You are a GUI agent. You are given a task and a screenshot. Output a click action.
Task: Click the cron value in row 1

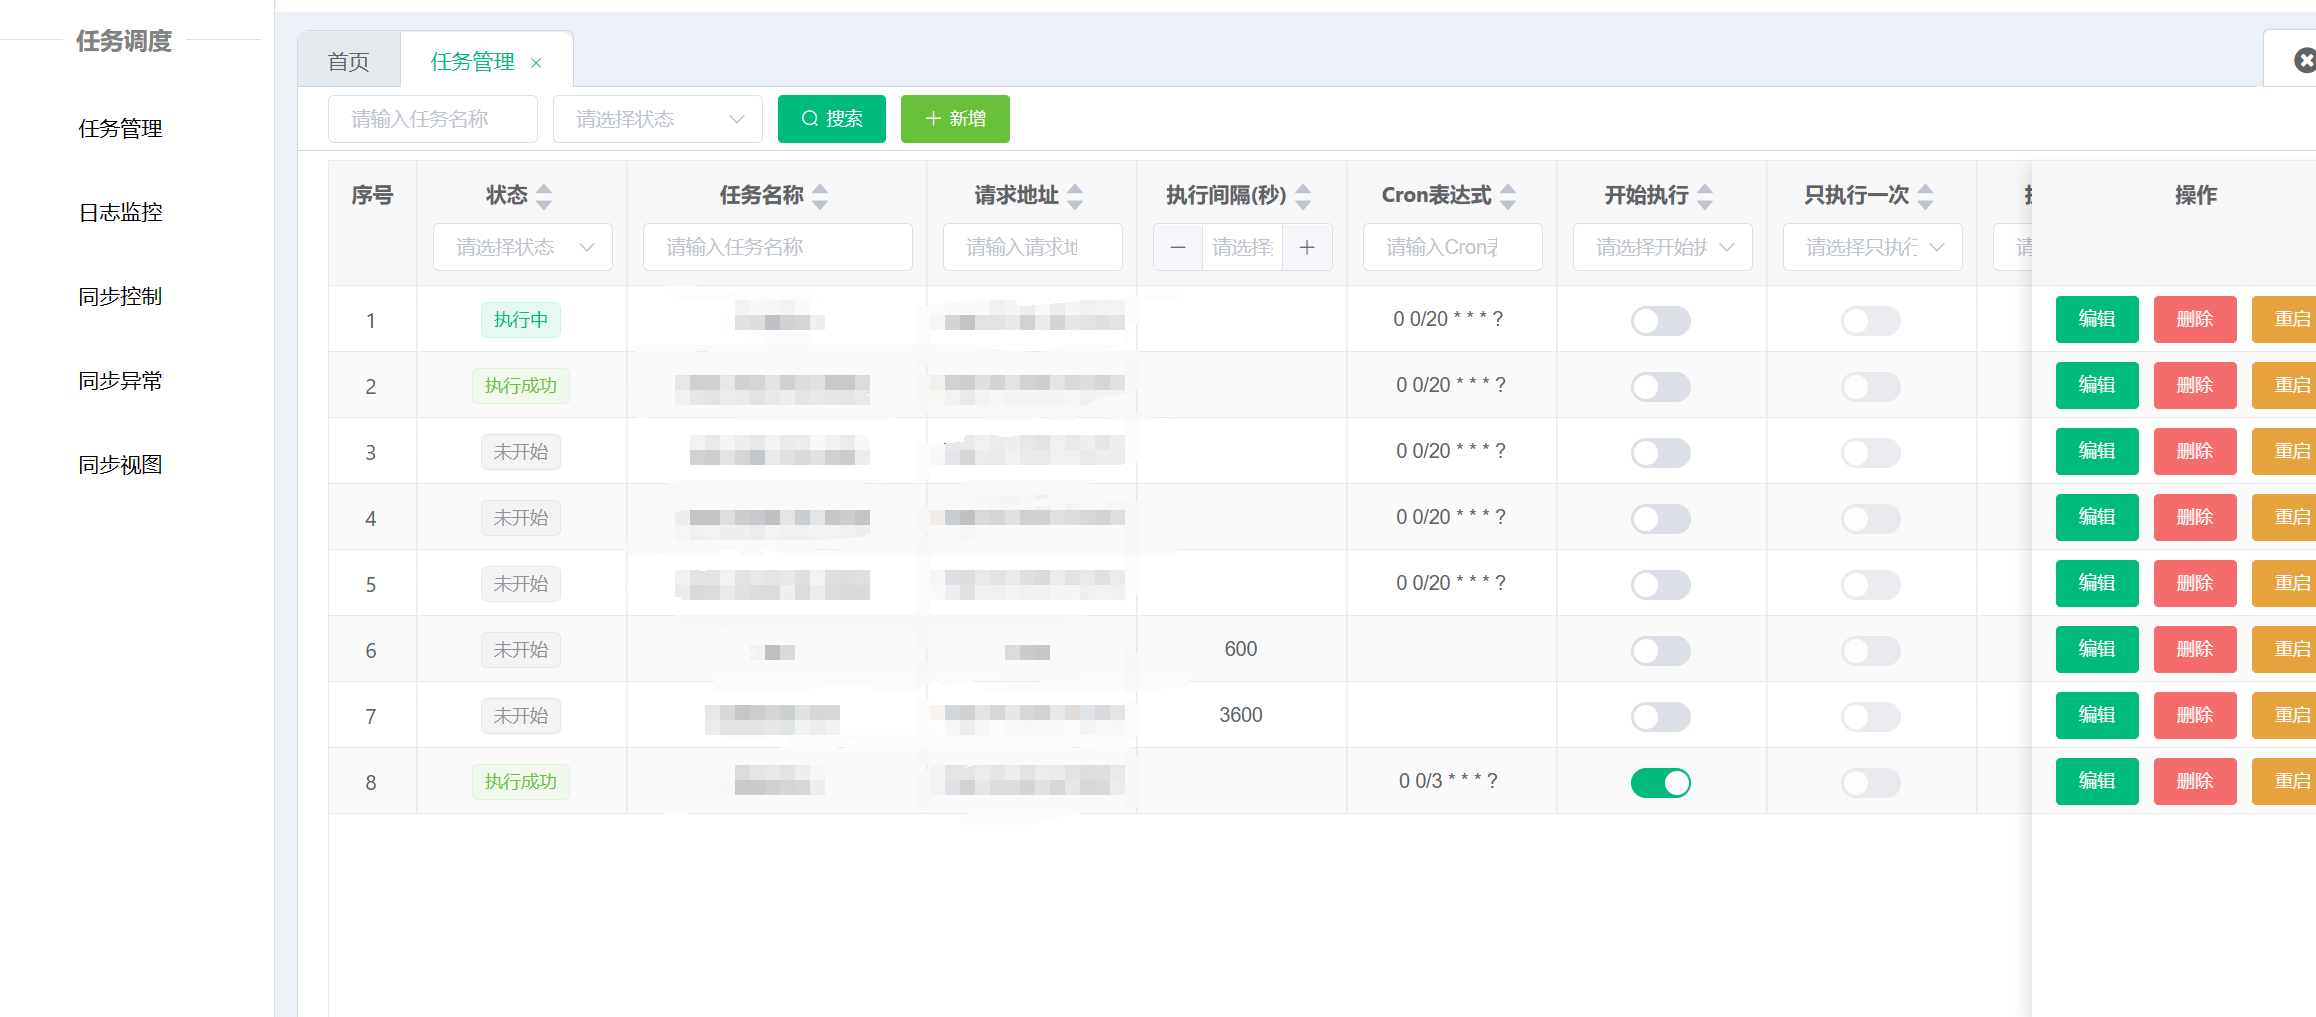[x=1449, y=319]
